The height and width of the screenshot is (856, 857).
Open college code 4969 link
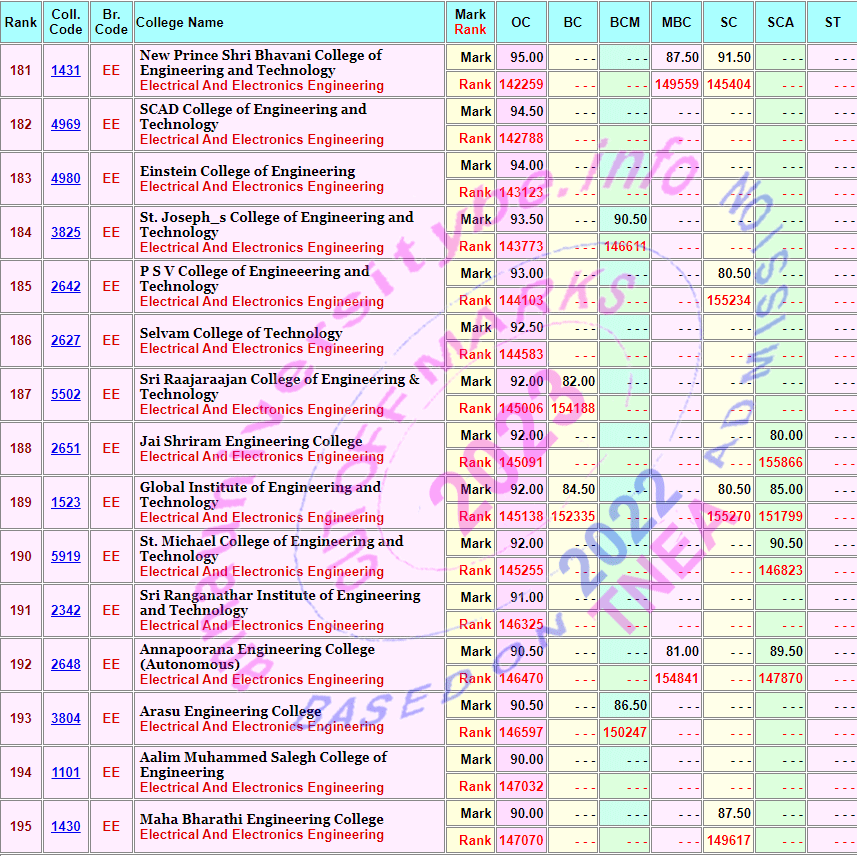click(66, 125)
